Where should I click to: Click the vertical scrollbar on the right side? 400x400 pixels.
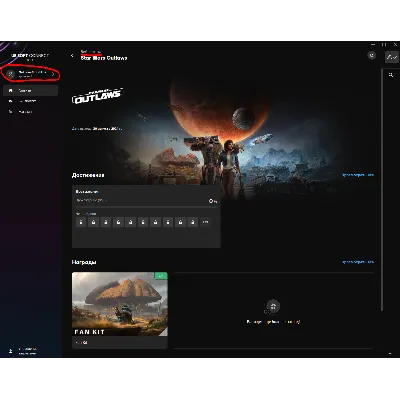pos(382,190)
